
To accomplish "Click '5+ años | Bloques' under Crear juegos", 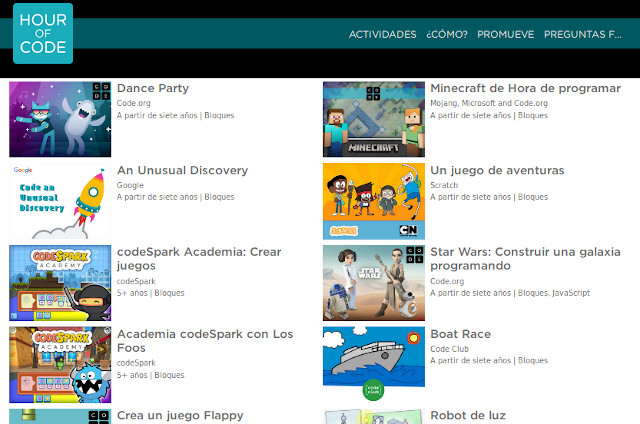I will coord(151,293).
